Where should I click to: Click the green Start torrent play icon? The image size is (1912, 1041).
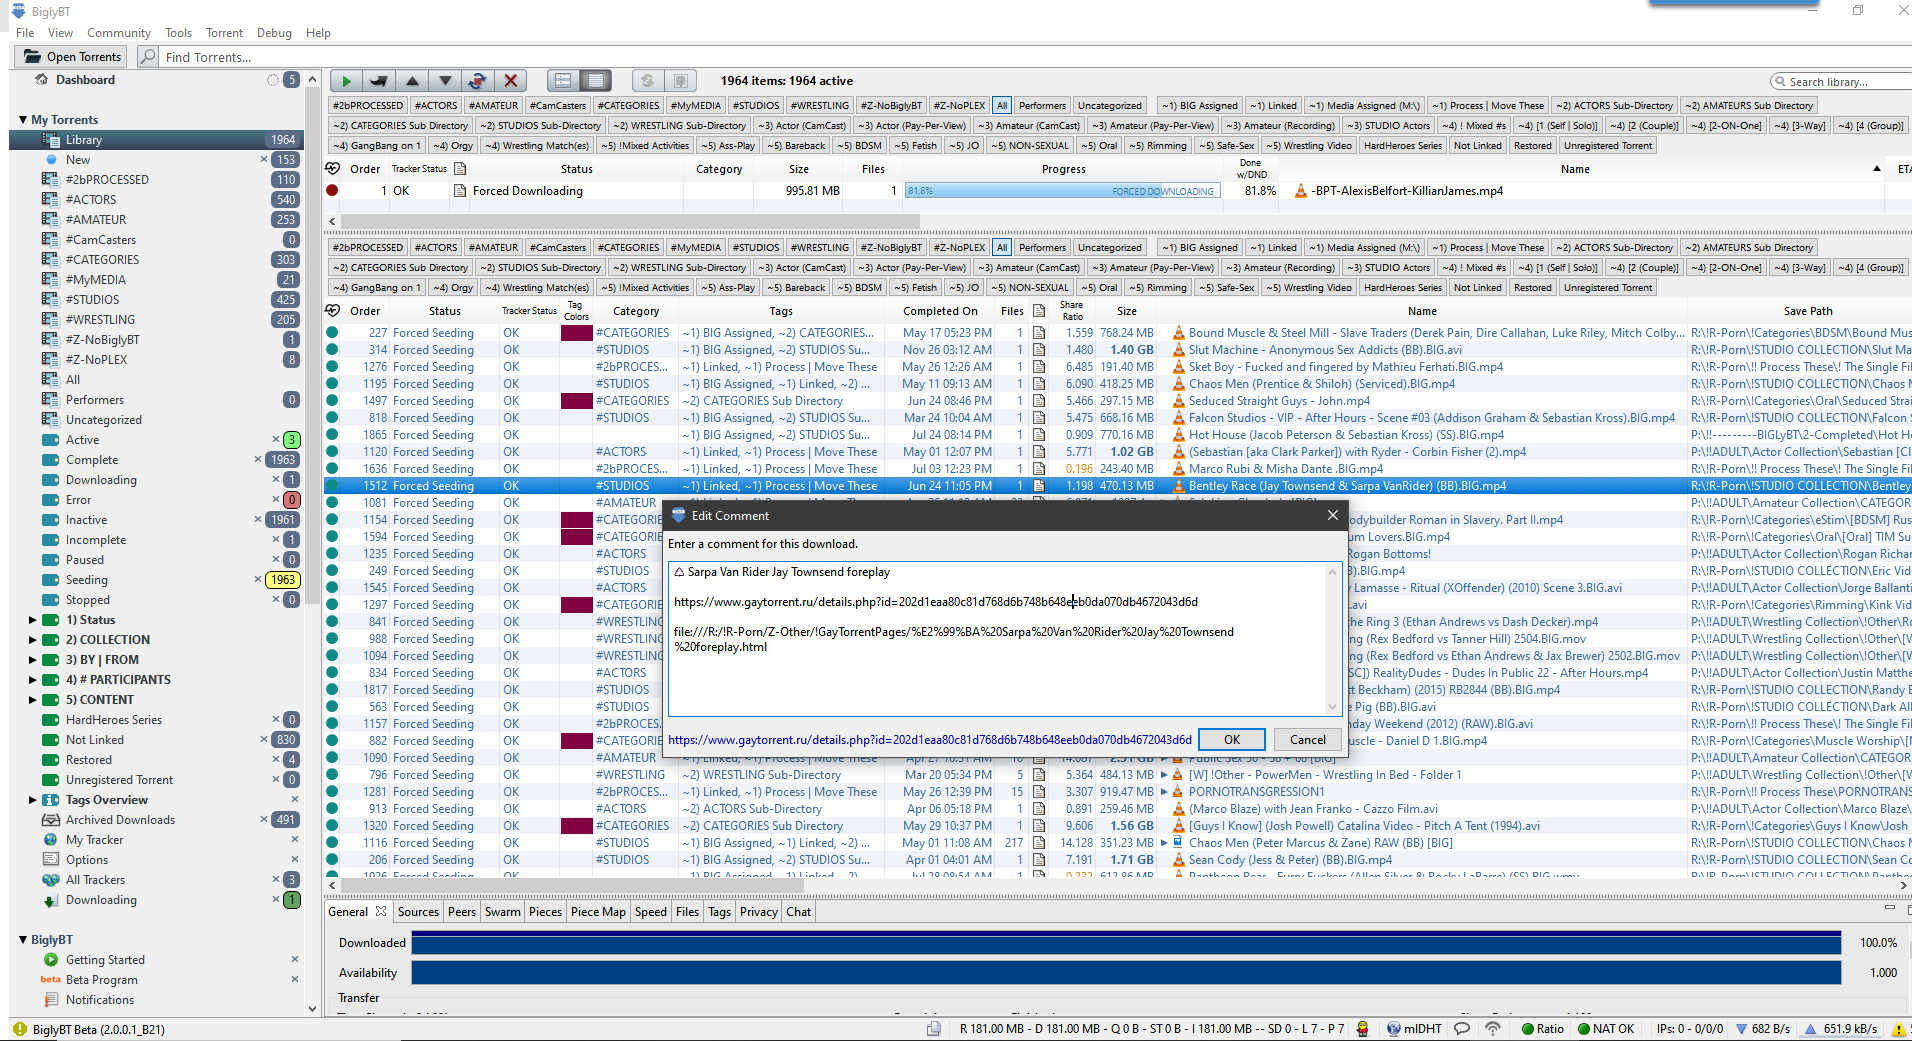[x=346, y=81]
